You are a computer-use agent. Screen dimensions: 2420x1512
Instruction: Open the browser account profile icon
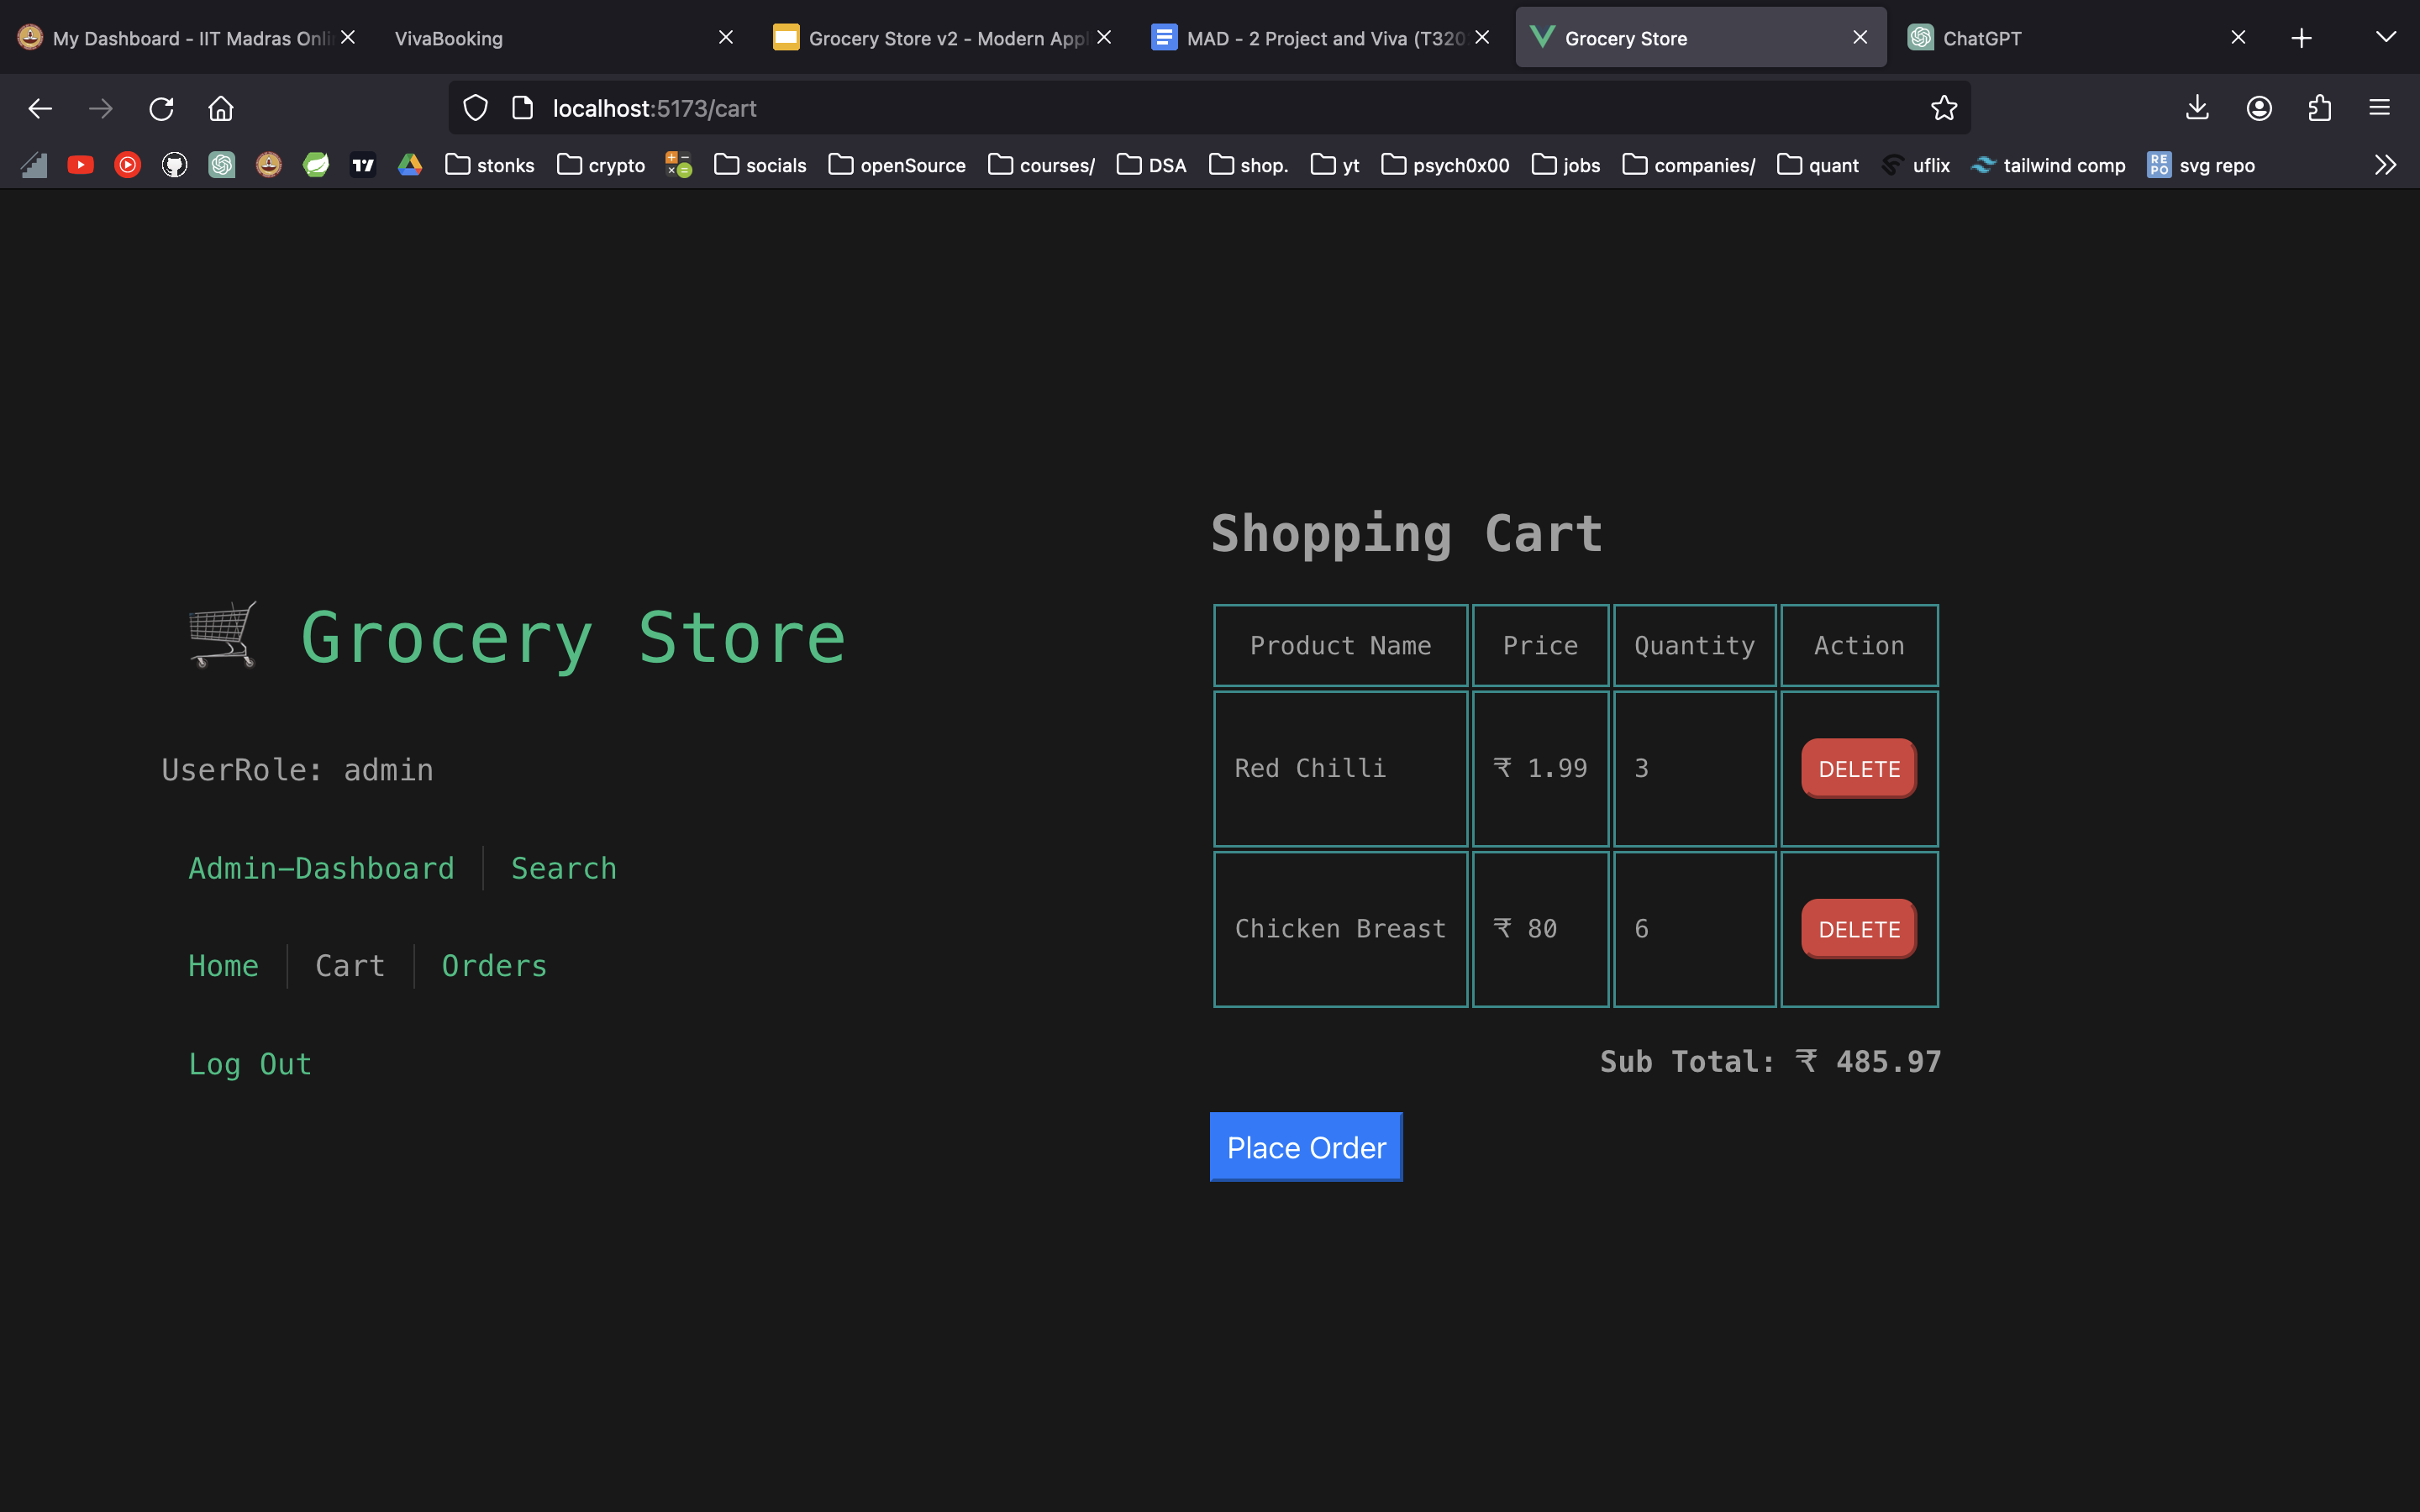2259,108
